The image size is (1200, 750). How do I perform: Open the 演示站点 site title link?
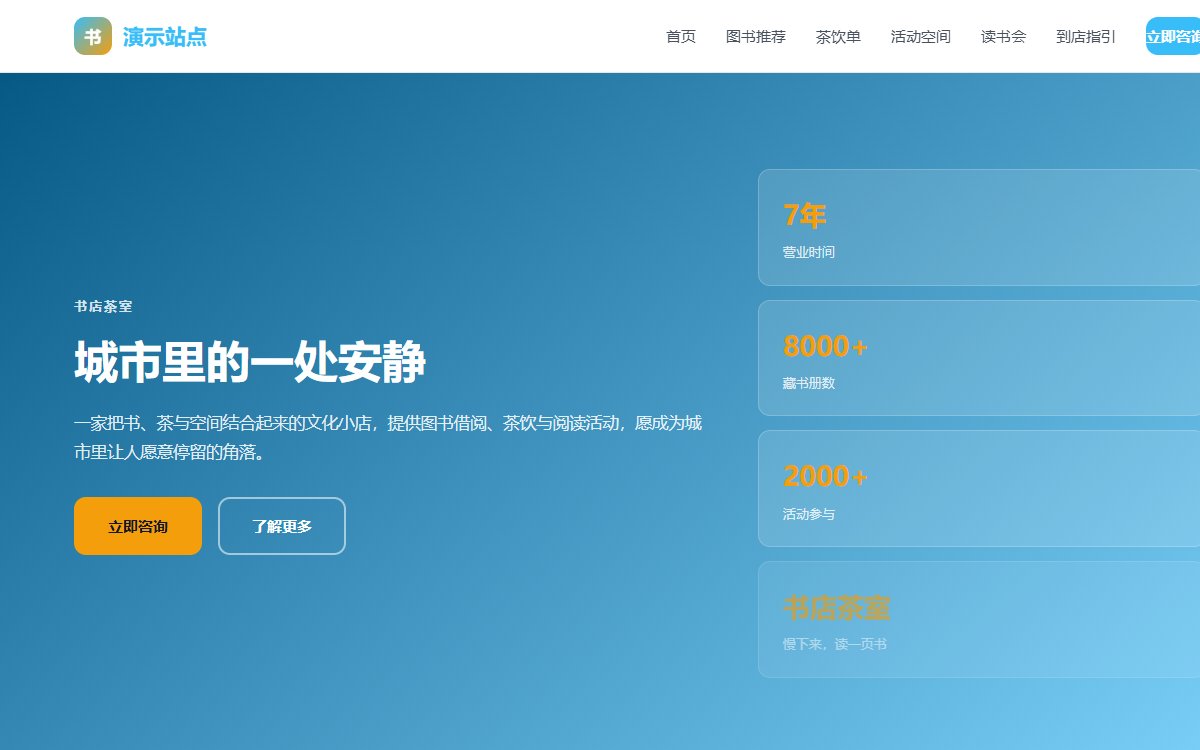point(165,37)
